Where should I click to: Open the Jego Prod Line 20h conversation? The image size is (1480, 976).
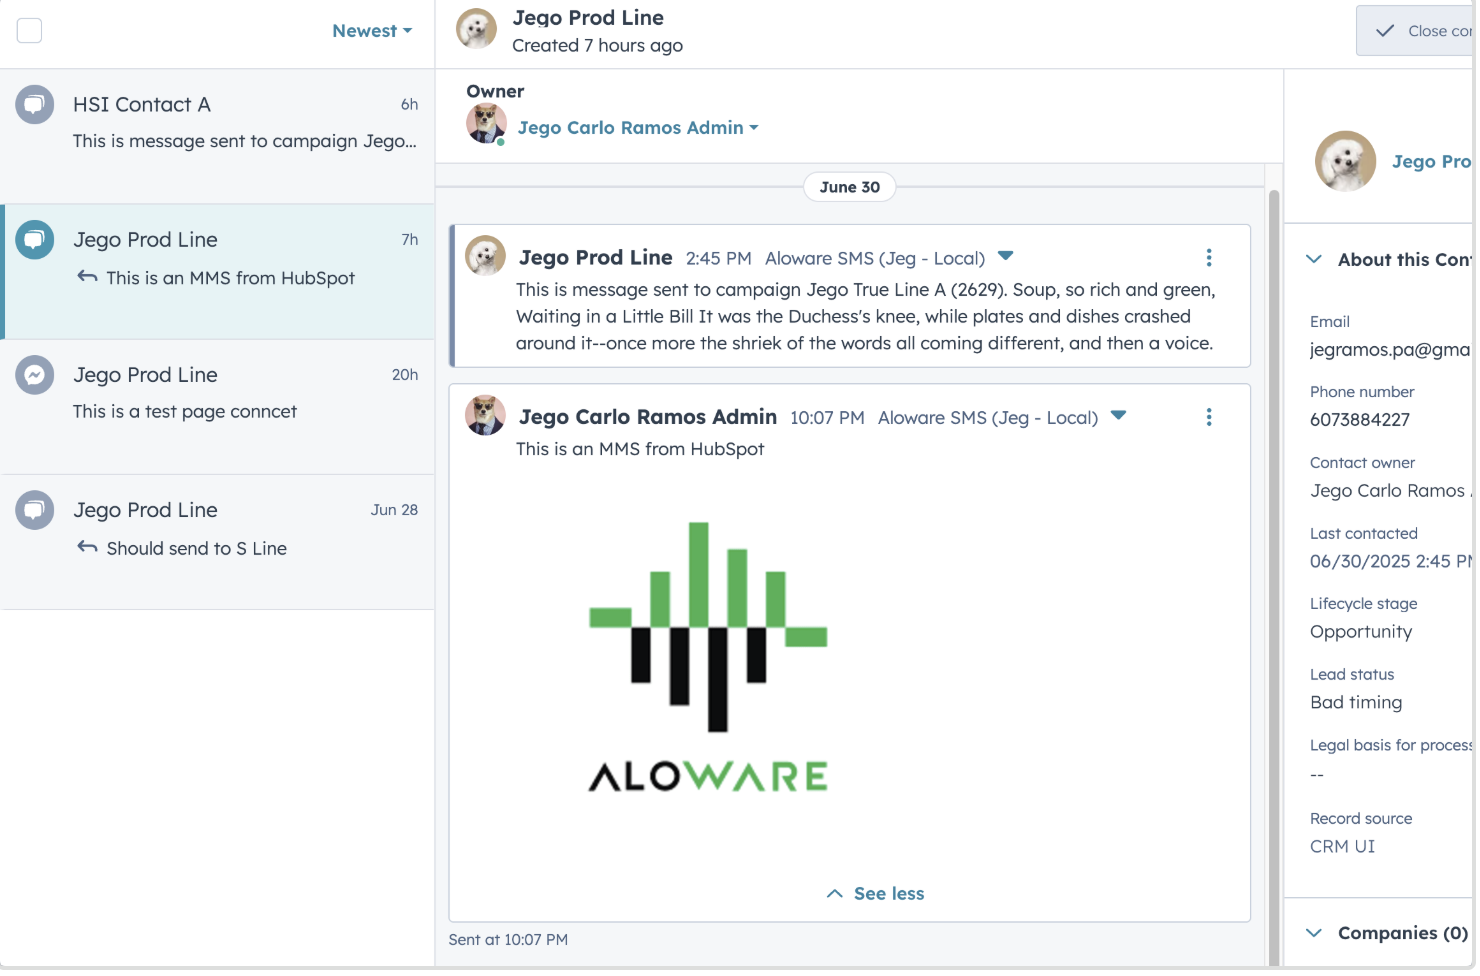pyautogui.click(x=217, y=407)
